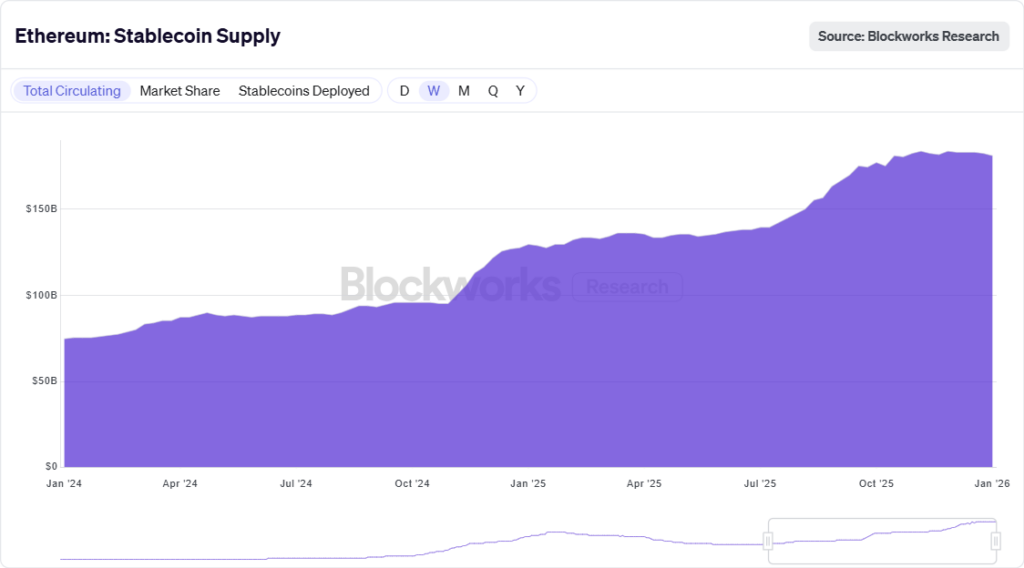Switch to the monthly (M) interval
The width and height of the screenshot is (1024, 568).
click(464, 91)
